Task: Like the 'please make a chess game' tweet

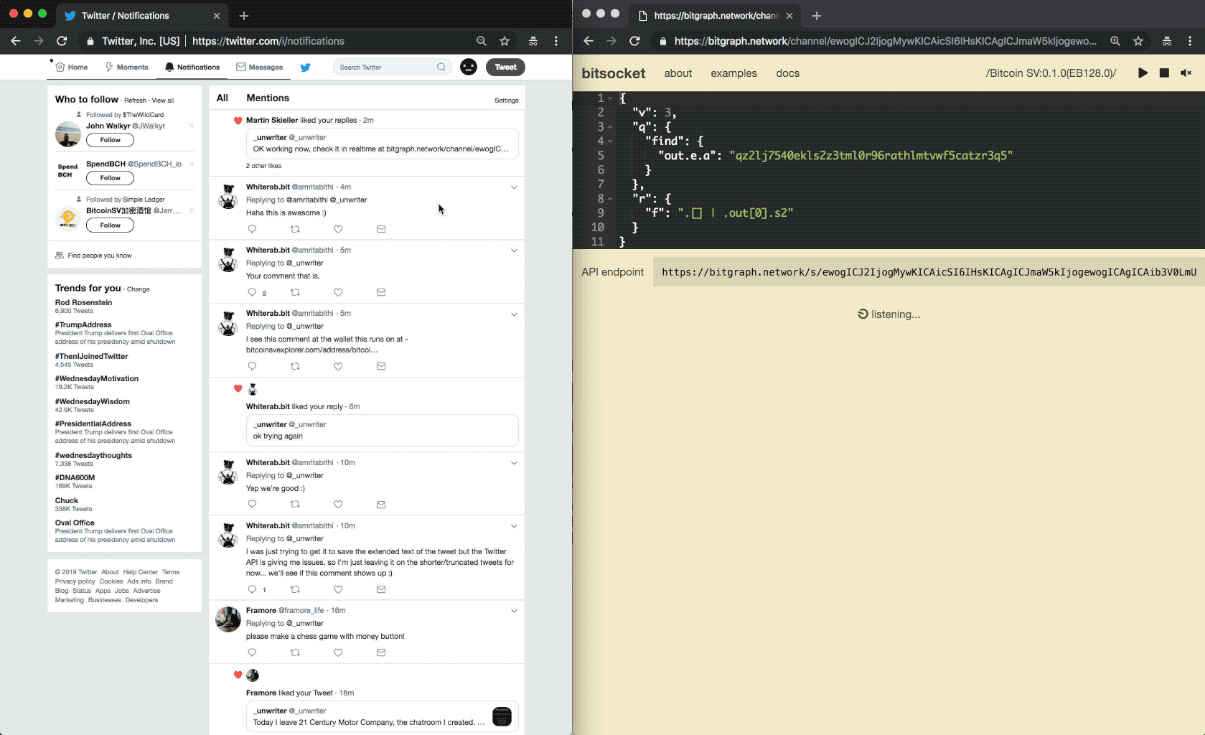Action: pos(338,652)
